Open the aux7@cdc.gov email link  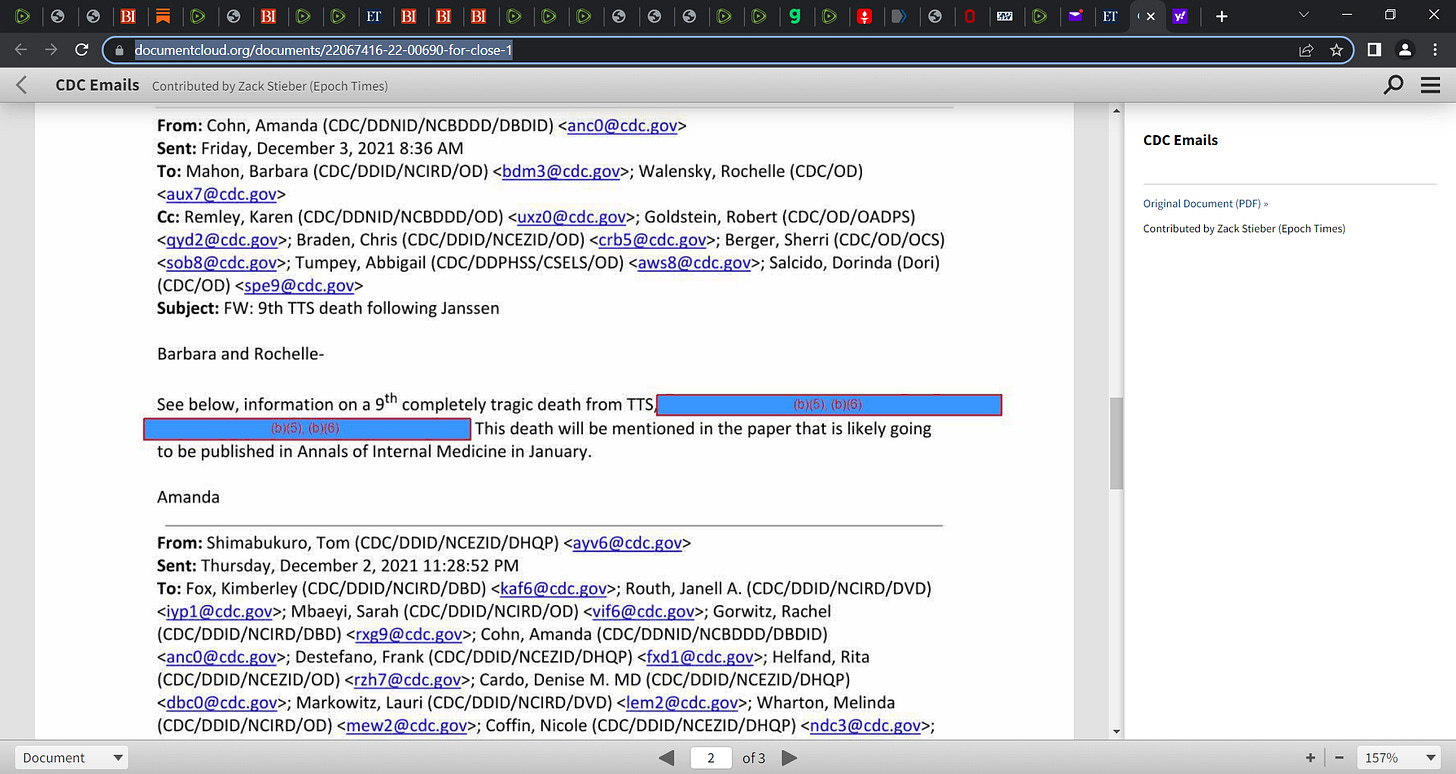click(221, 194)
